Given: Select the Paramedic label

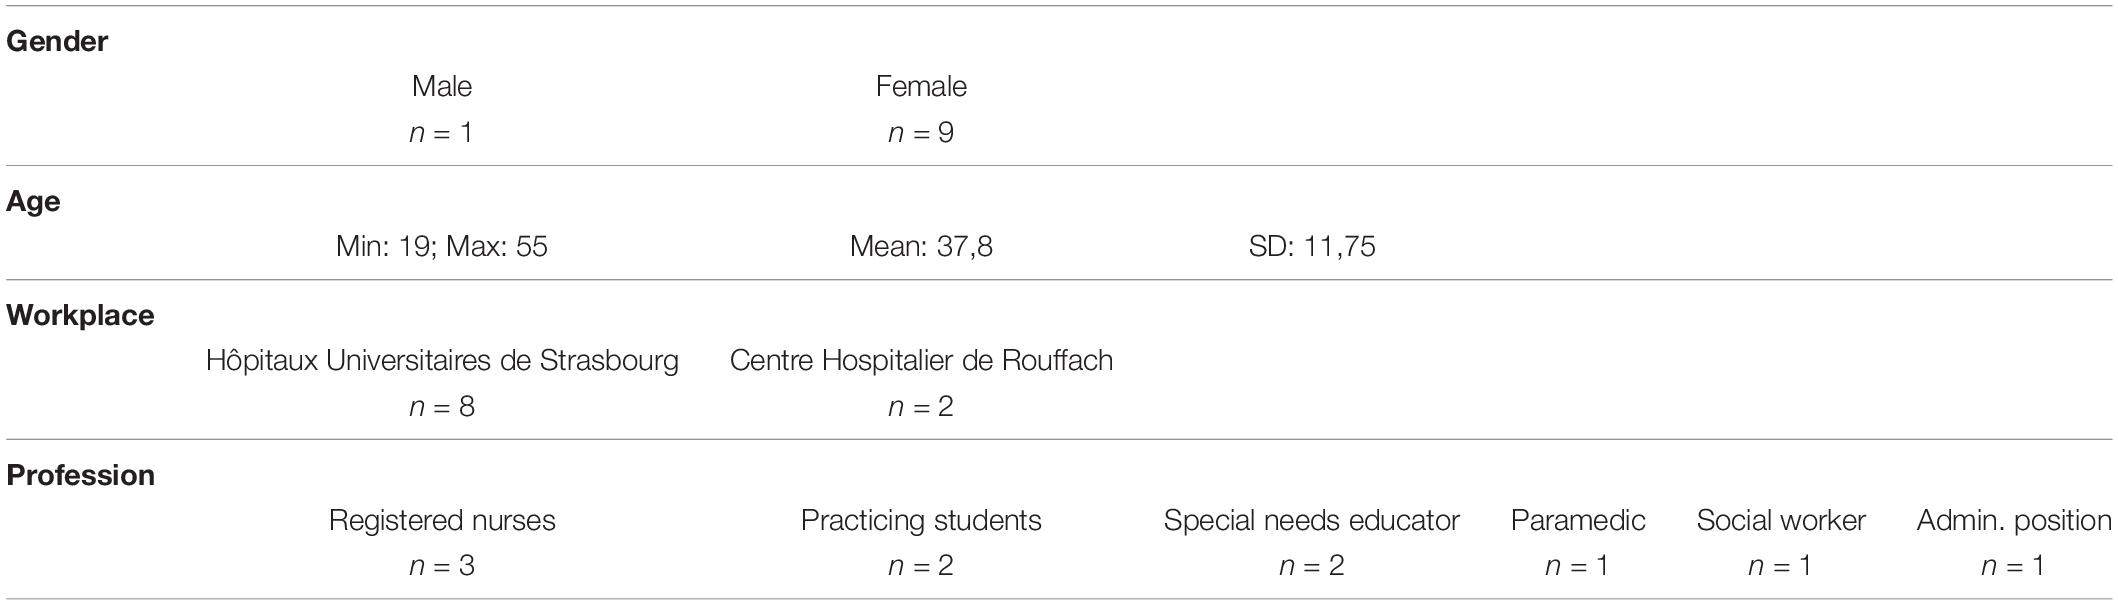Looking at the screenshot, I should tap(1578, 520).
